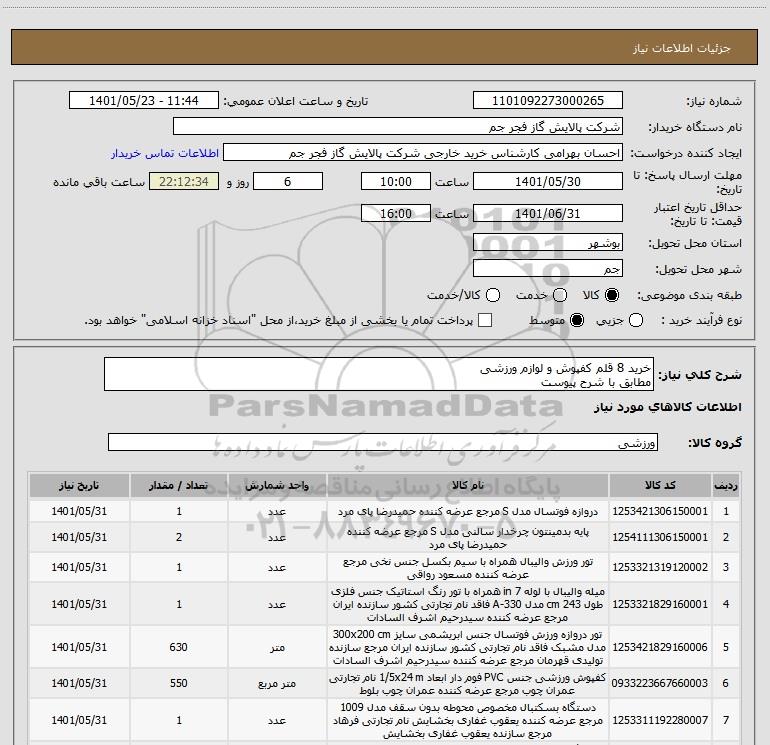Click the futsal goal net 300x200 cm item
This screenshot has height=745, width=770.
pos(468,647)
